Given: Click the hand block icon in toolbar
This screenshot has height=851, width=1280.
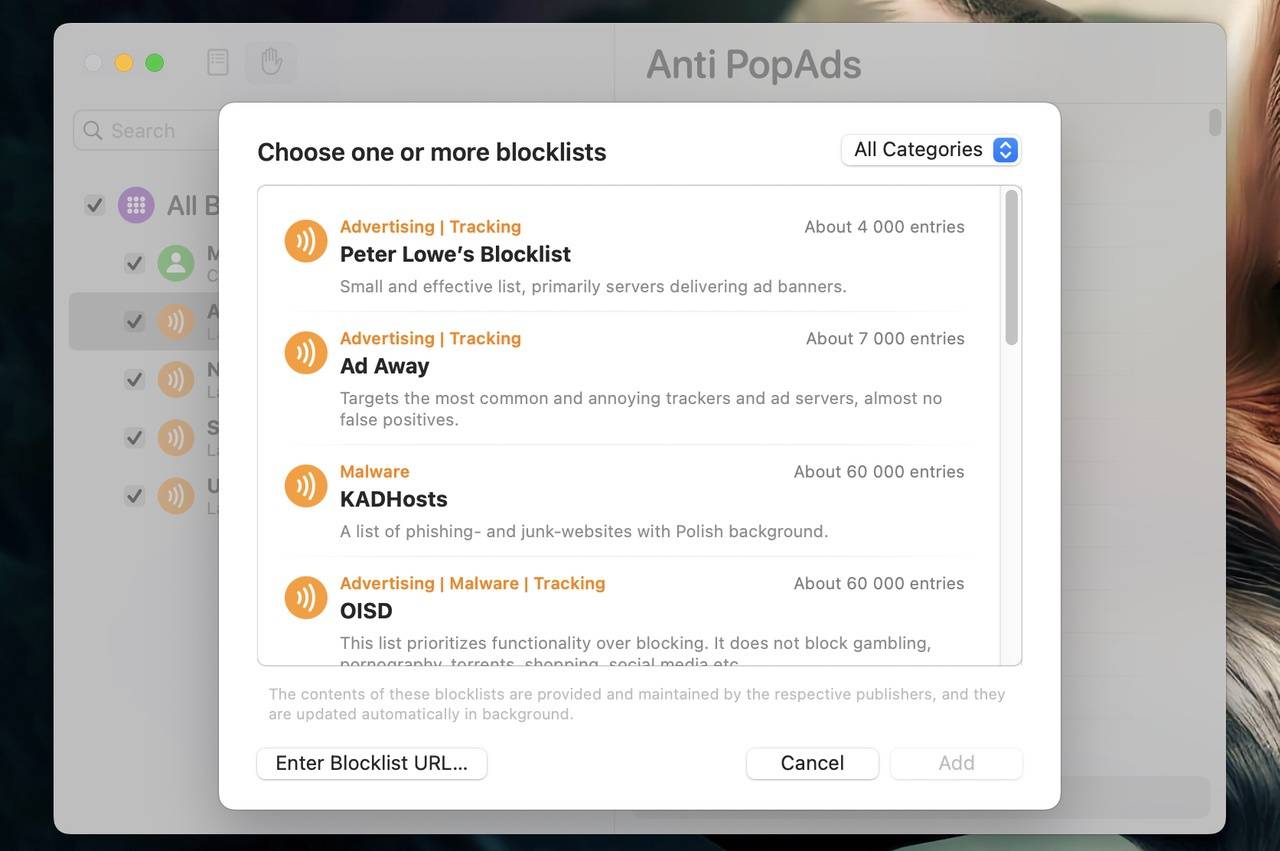Looking at the screenshot, I should (271, 63).
